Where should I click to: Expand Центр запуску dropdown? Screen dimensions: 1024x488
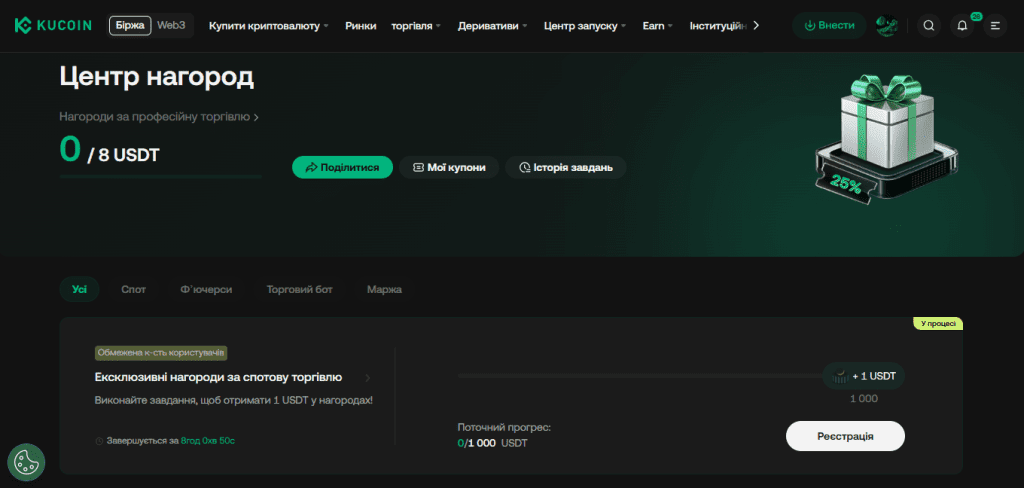(584, 25)
